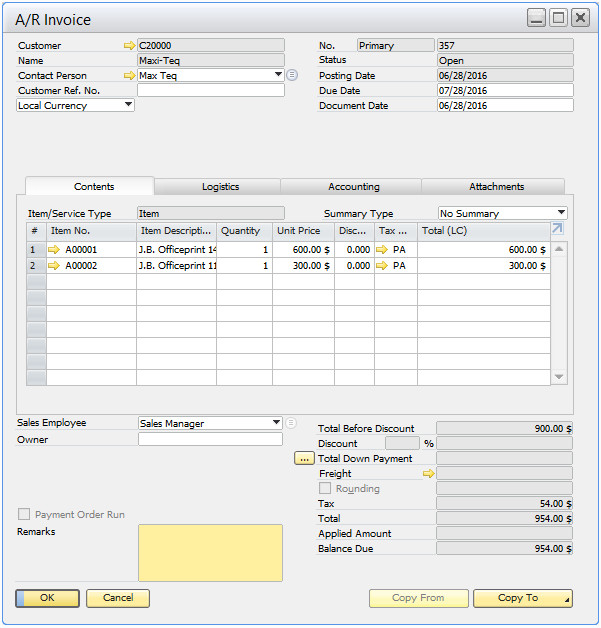Viewport: 601px width, 628px height.
Task: Open the Sales Employee dropdown
Action: (x=276, y=423)
